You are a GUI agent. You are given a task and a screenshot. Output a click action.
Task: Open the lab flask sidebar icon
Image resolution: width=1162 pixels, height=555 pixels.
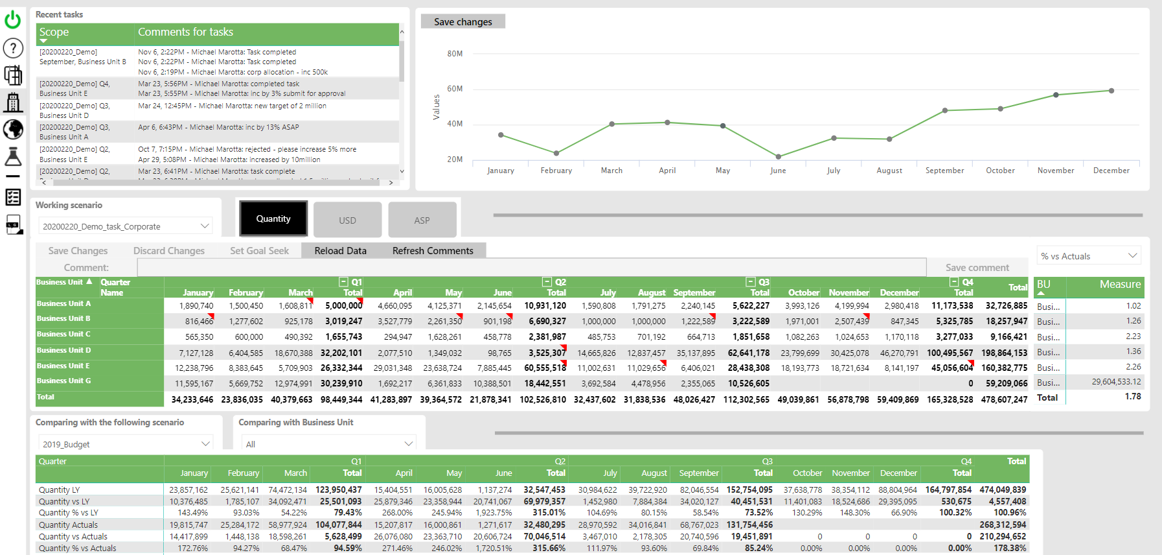13,156
